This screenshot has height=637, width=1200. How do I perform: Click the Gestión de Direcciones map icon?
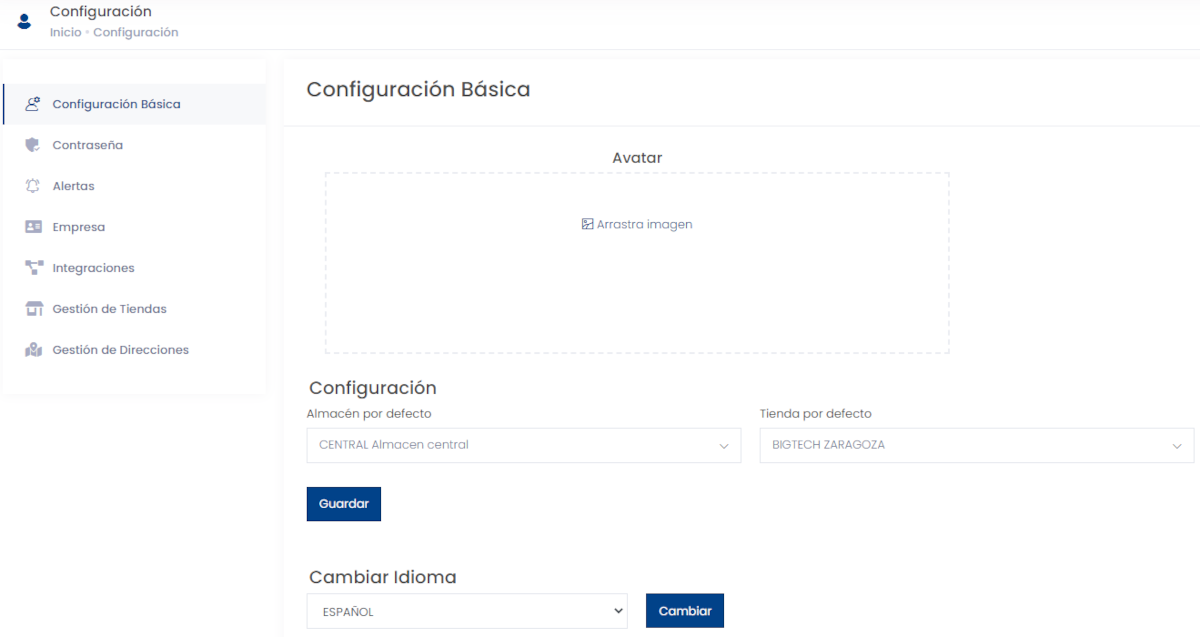click(34, 350)
